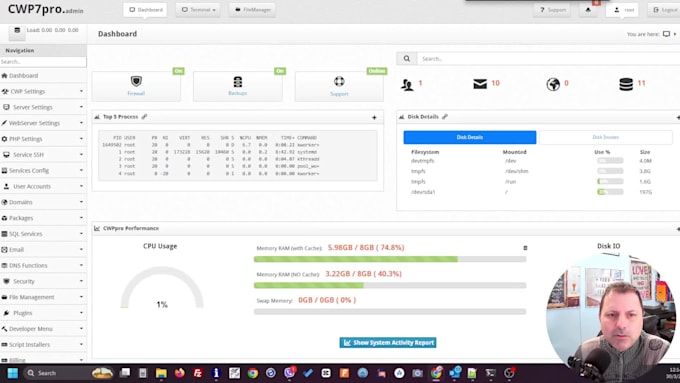Expand Packages menu

(x=43, y=218)
